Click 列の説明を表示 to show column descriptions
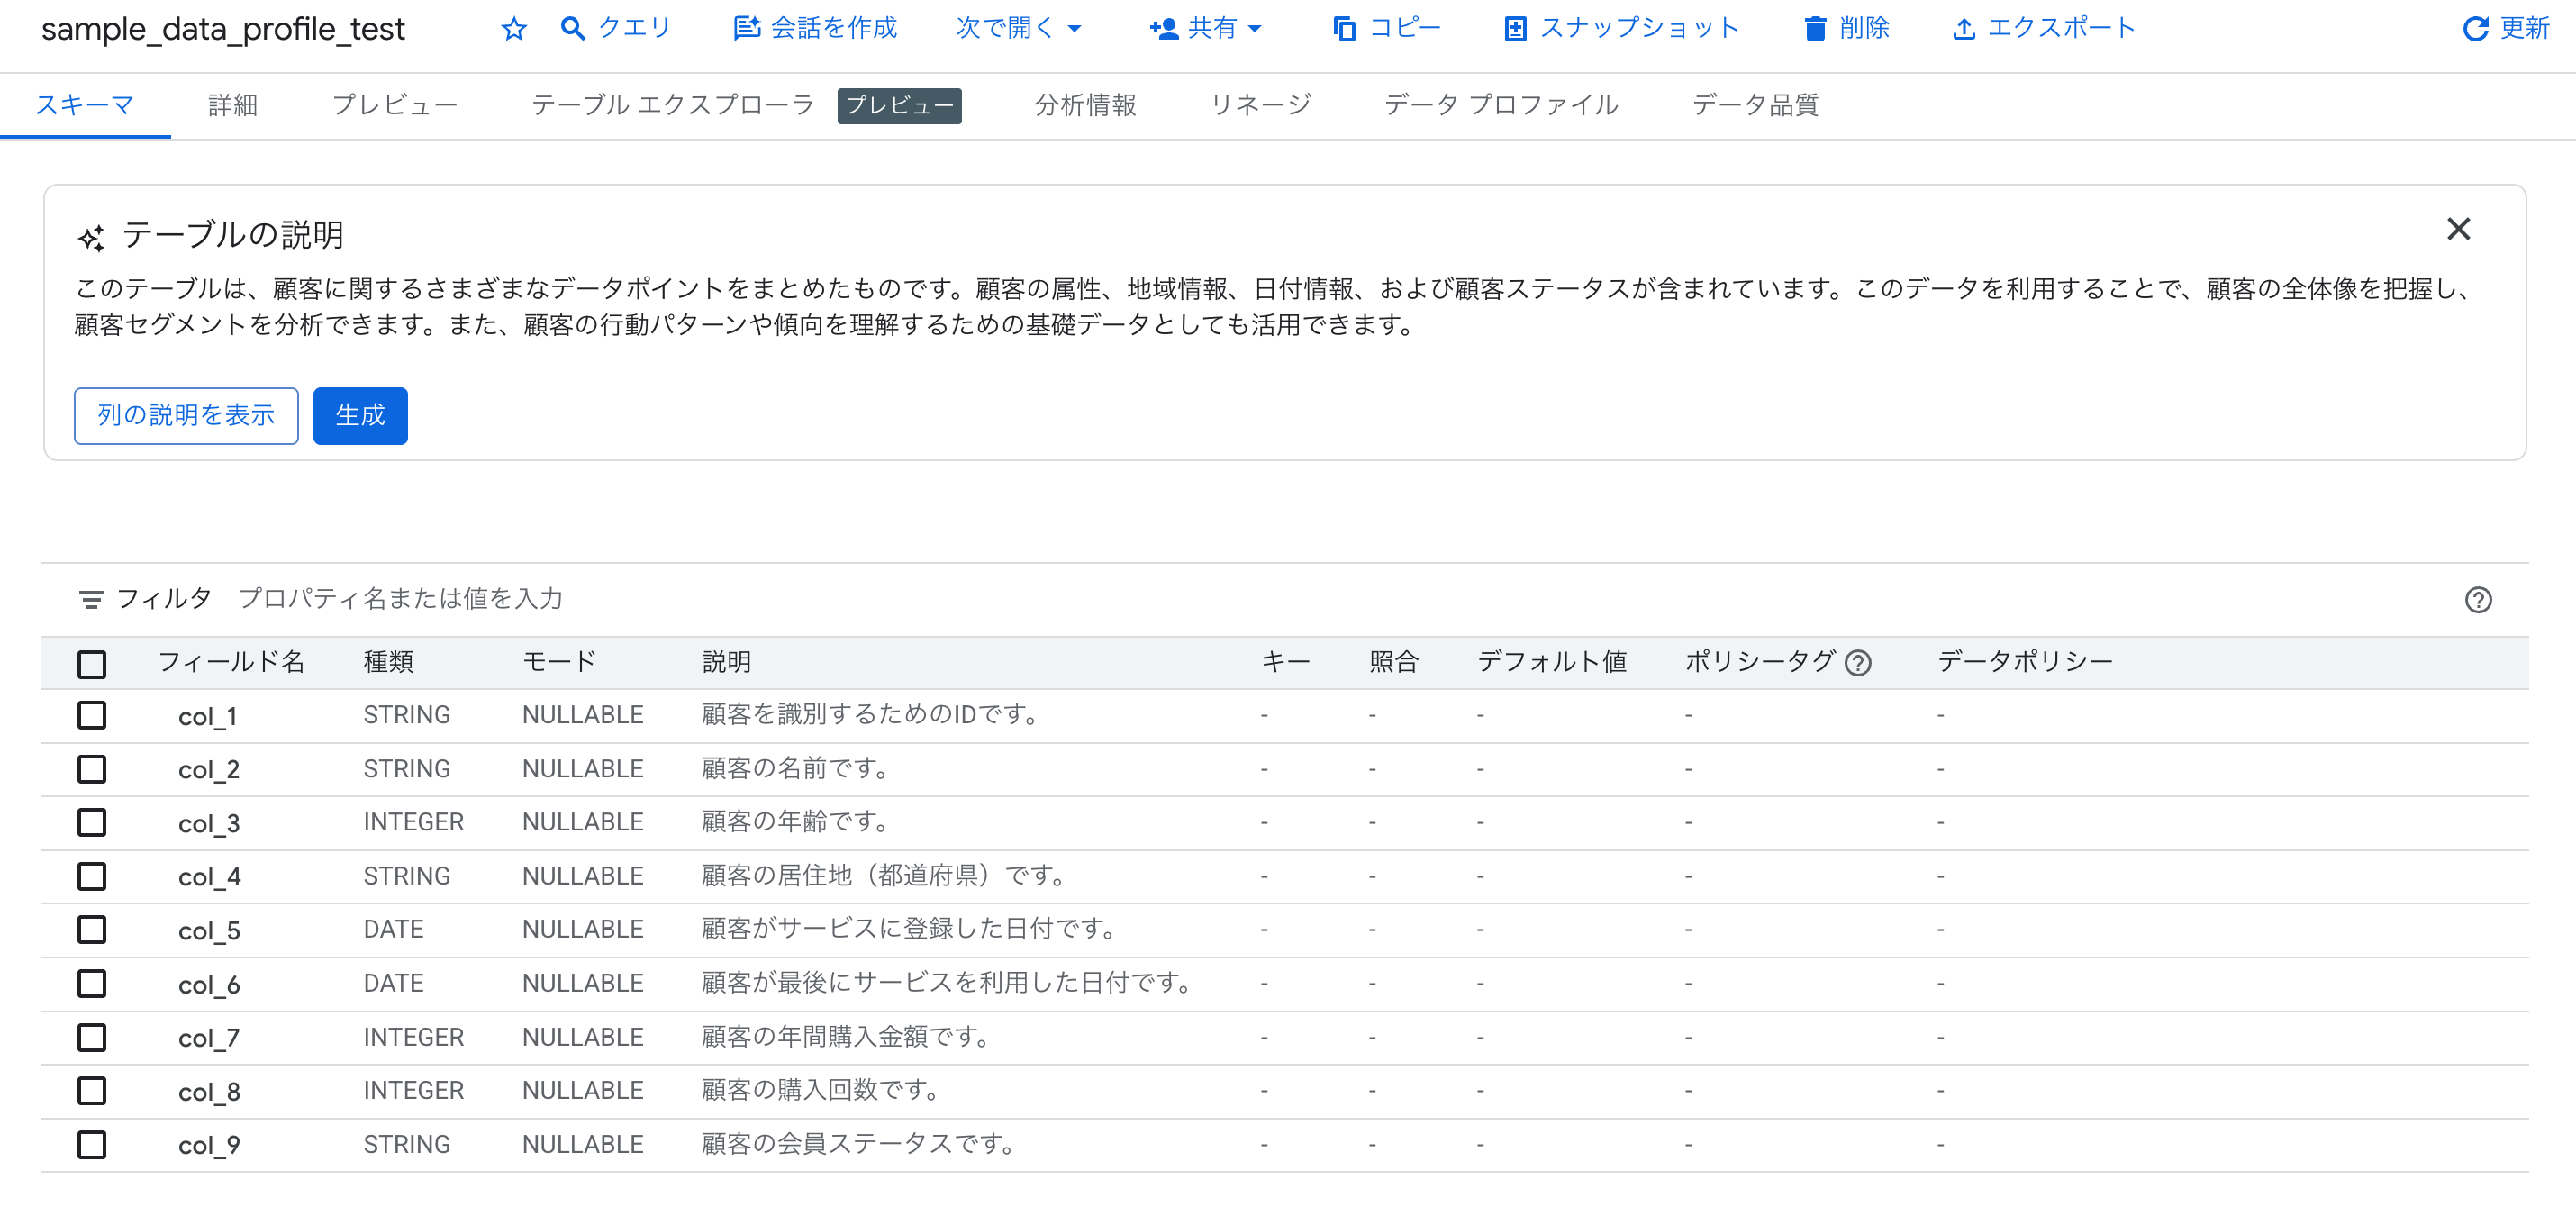This screenshot has width=2576, height=1225. pos(185,415)
